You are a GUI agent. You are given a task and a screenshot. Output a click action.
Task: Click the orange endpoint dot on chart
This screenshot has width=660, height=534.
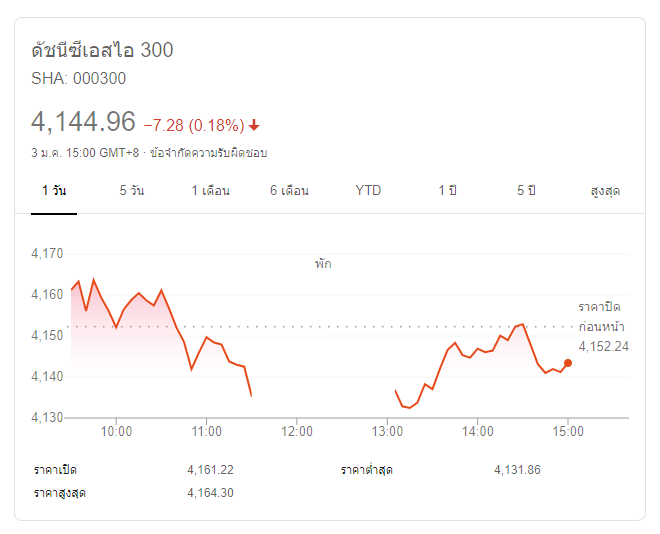pyautogui.click(x=568, y=363)
